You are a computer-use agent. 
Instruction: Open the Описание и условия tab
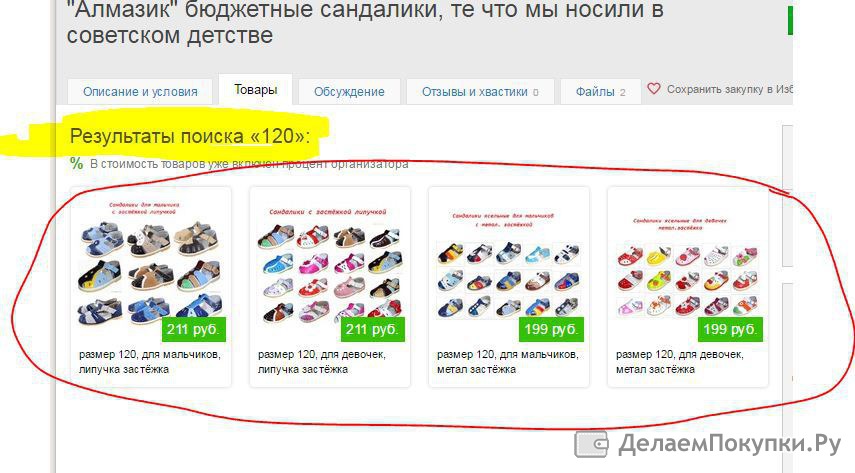(140, 92)
